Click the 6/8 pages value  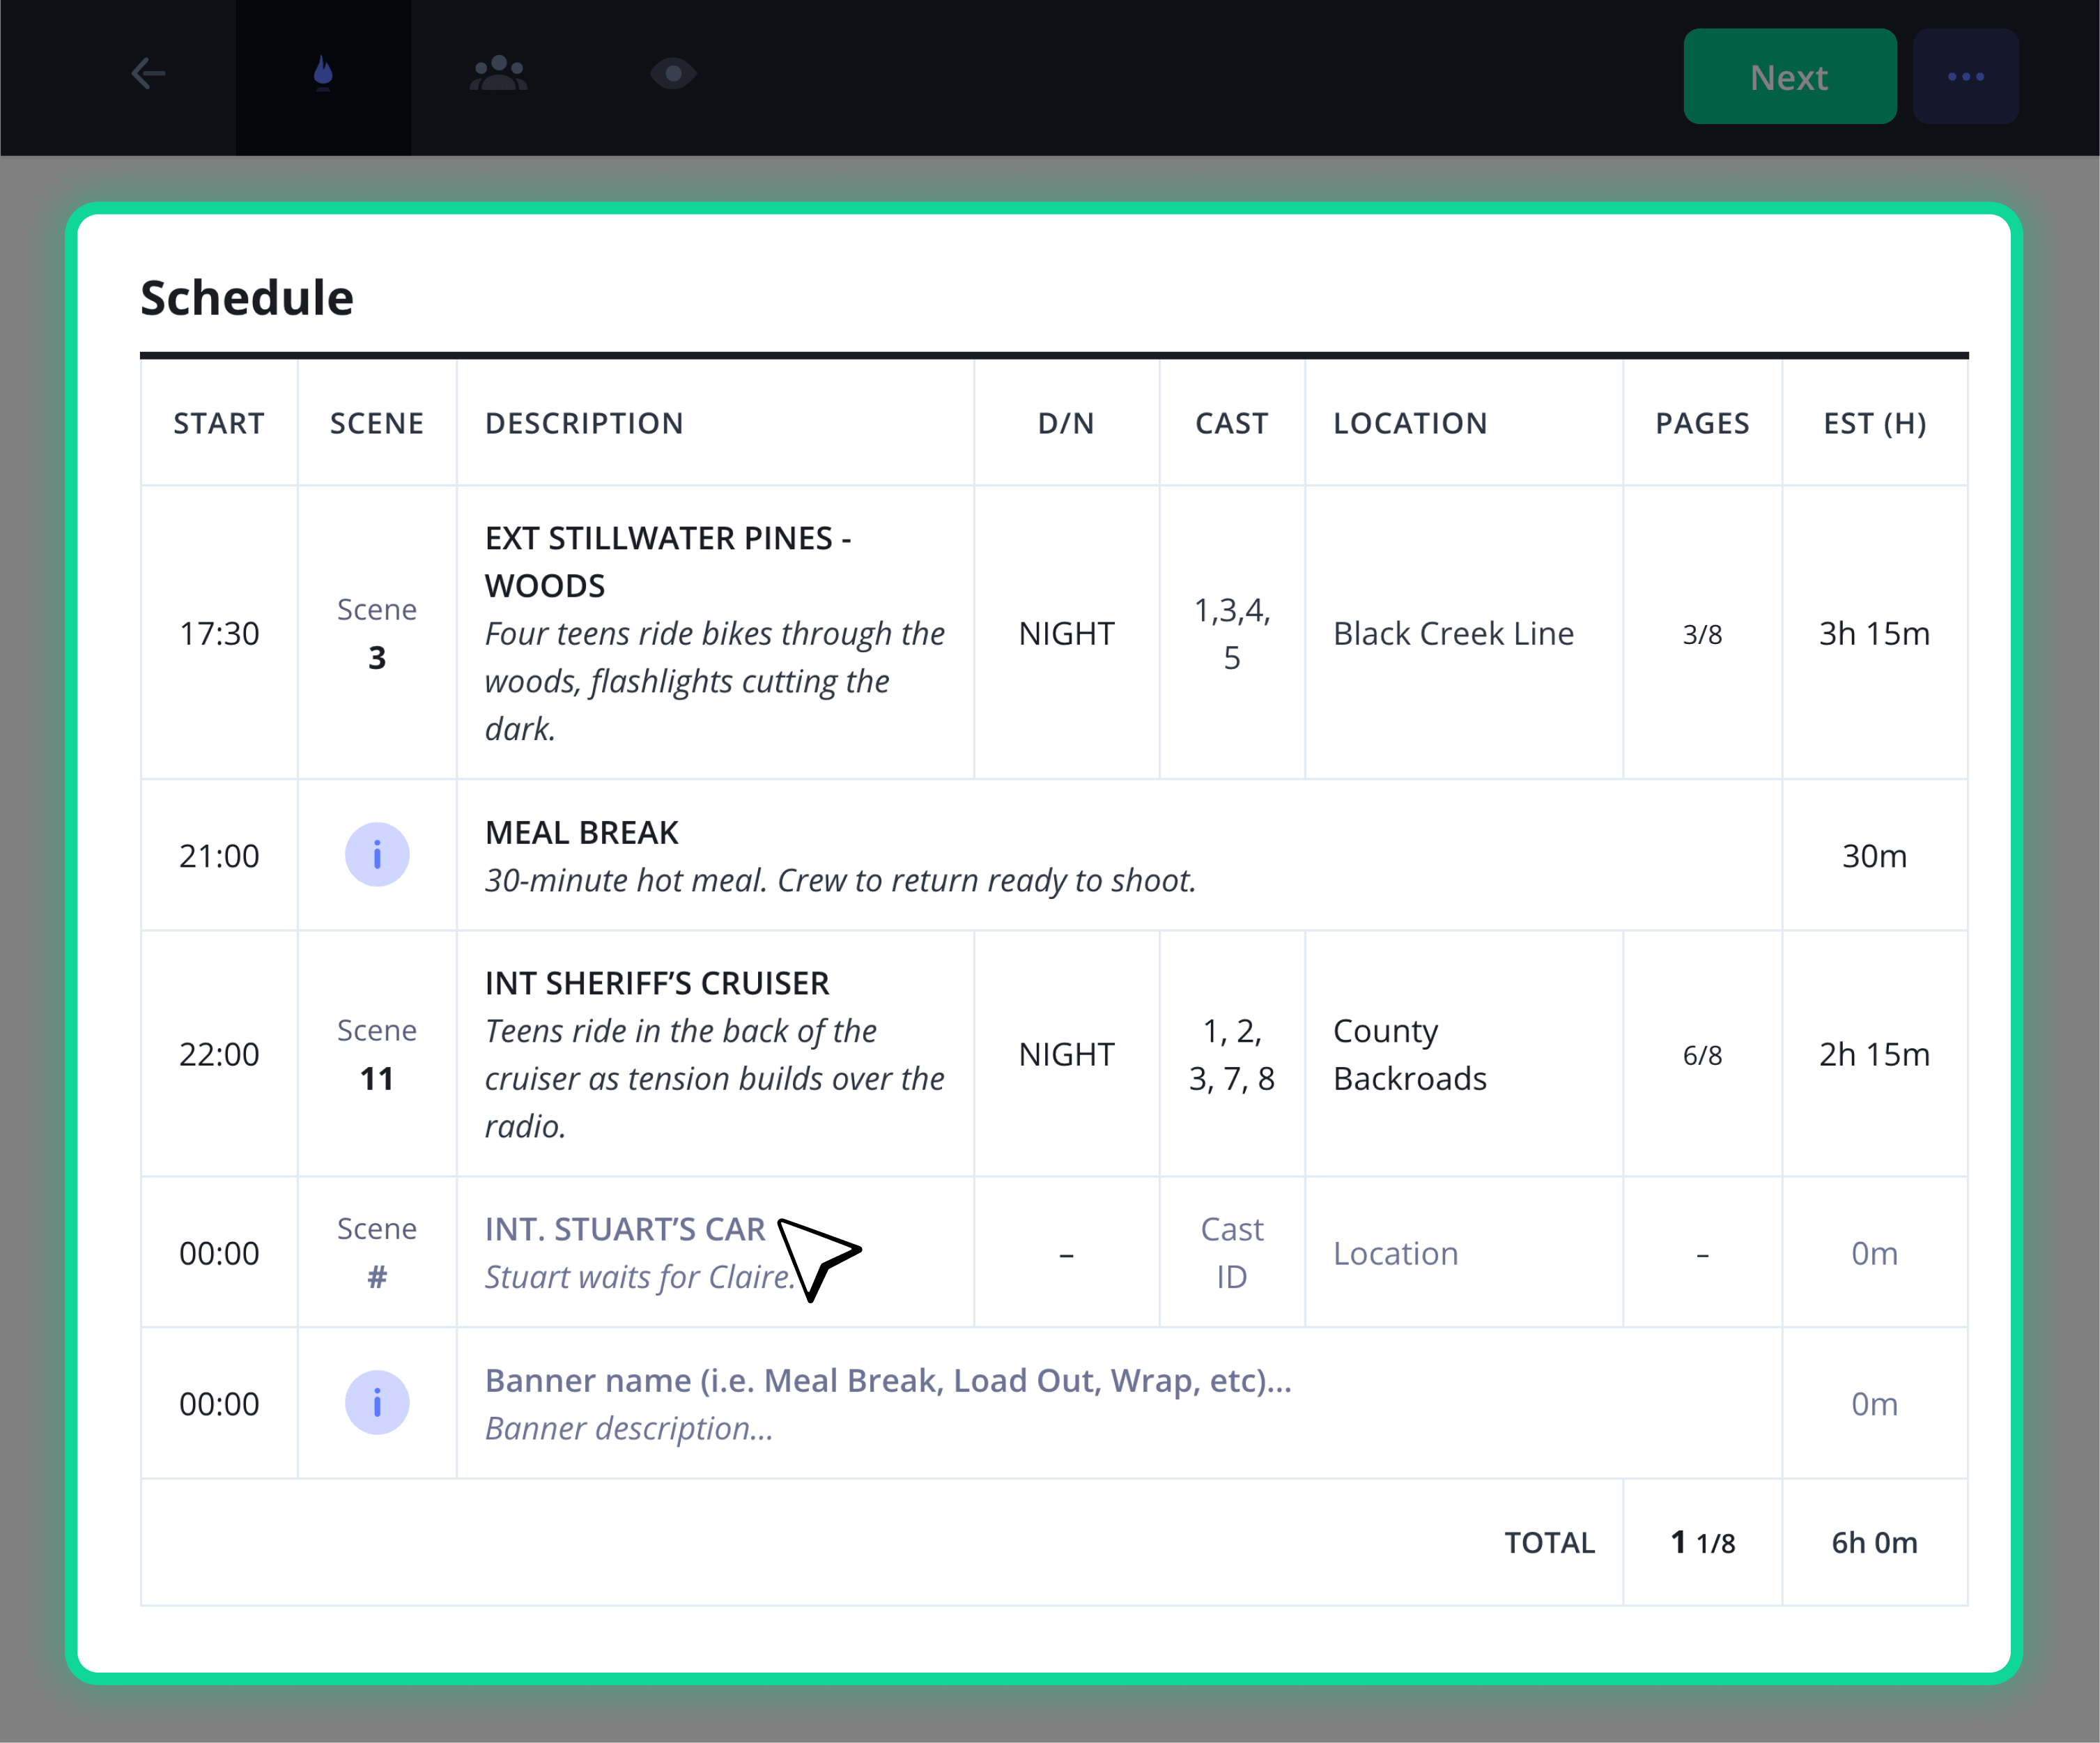[x=1702, y=1055]
